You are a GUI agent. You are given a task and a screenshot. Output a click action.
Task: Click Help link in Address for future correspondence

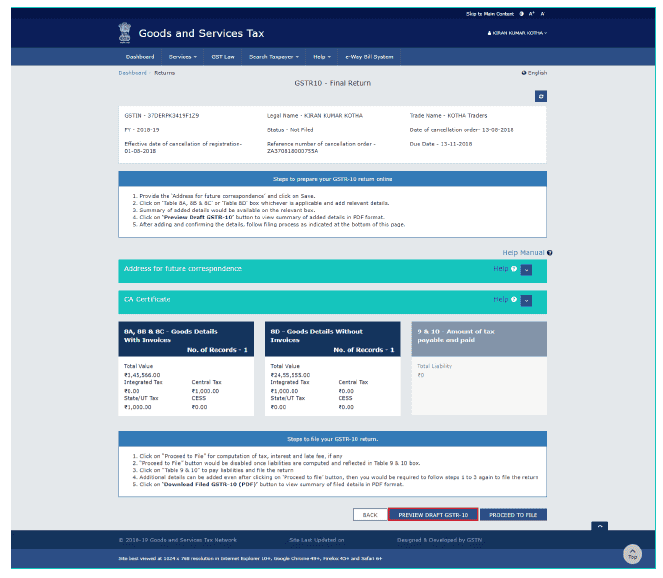[x=501, y=268]
